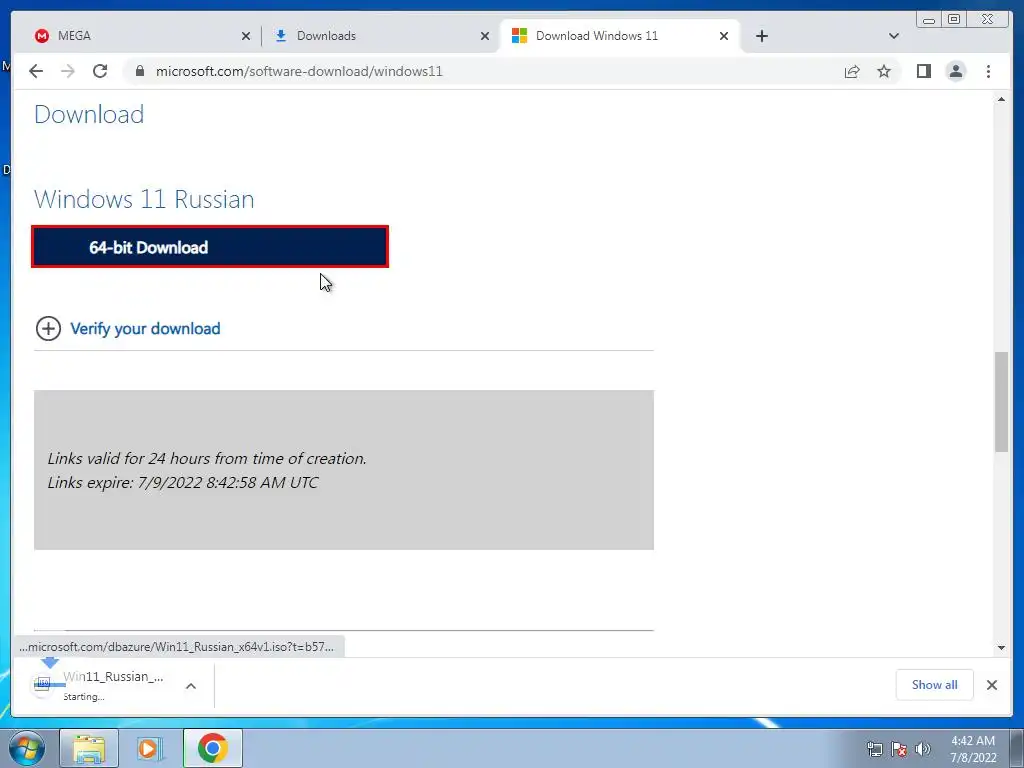1024x768 pixels.
Task: Focus the address bar URL
Action: coord(299,71)
